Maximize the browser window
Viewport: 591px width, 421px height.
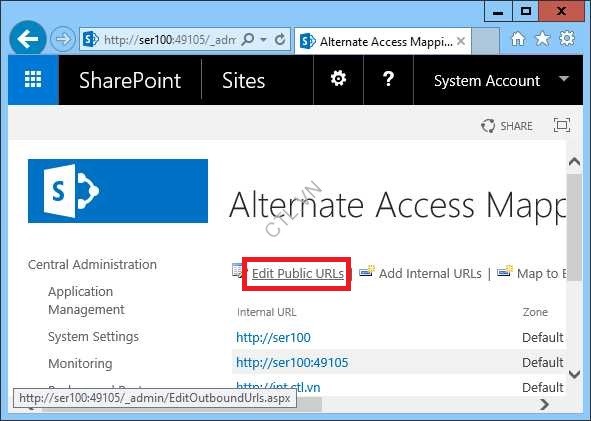526,12
